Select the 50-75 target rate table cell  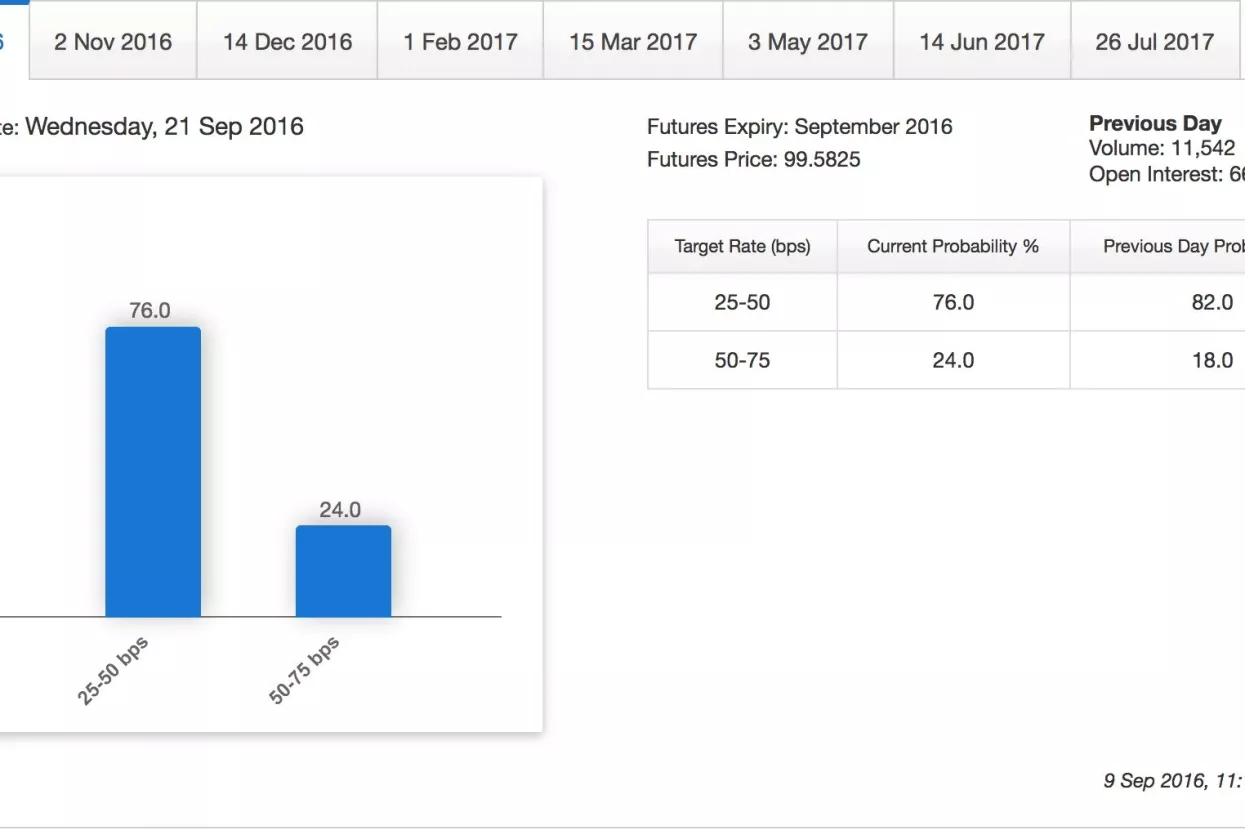pyautogui.click(x=742, y=360)
